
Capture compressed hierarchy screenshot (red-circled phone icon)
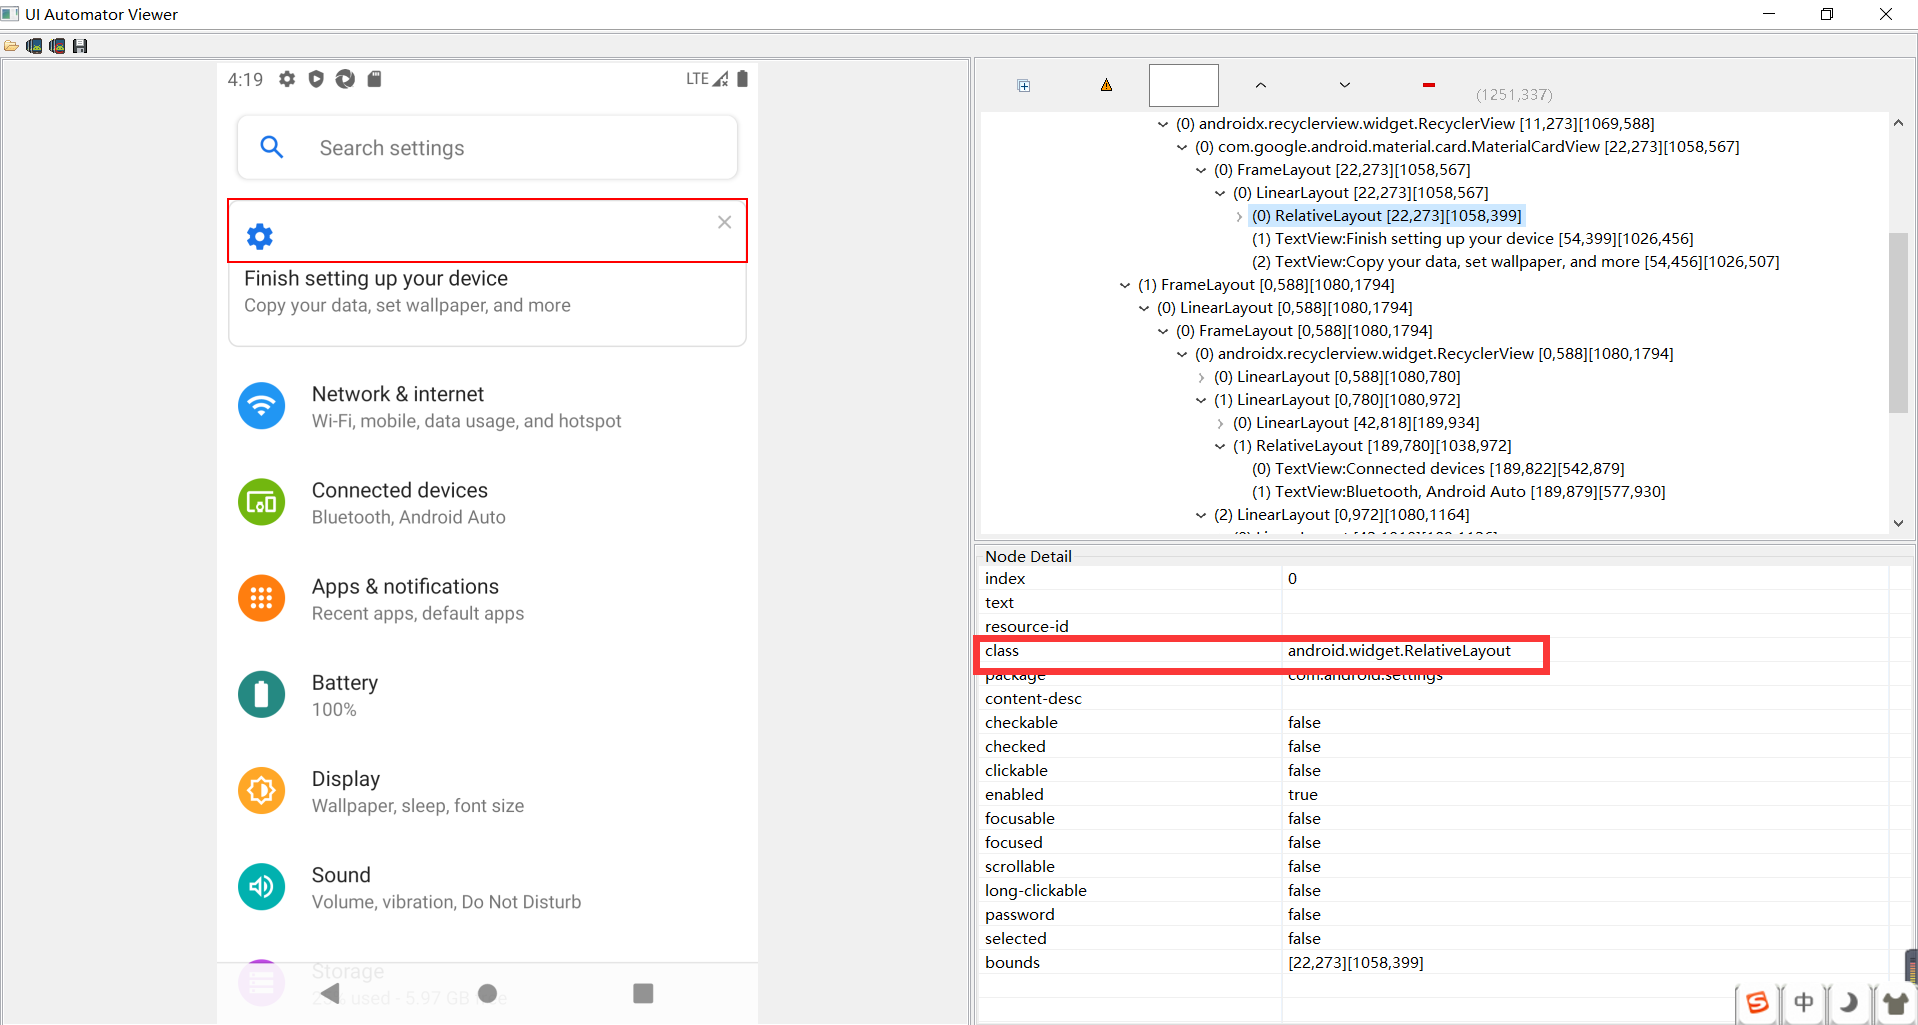click(57, 46)
